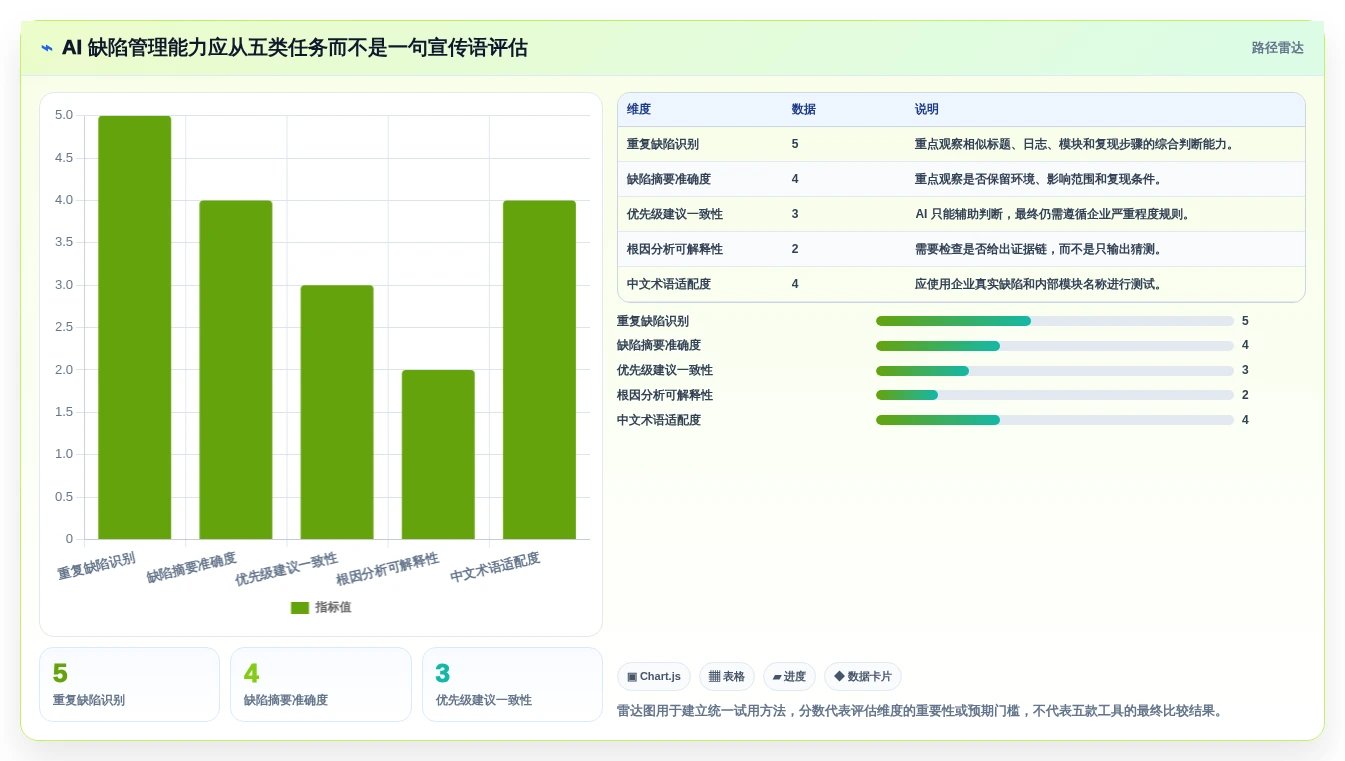The image size is (1345, 761).
Task: Click the 进度 tag chip
Action: click(789, 677)
